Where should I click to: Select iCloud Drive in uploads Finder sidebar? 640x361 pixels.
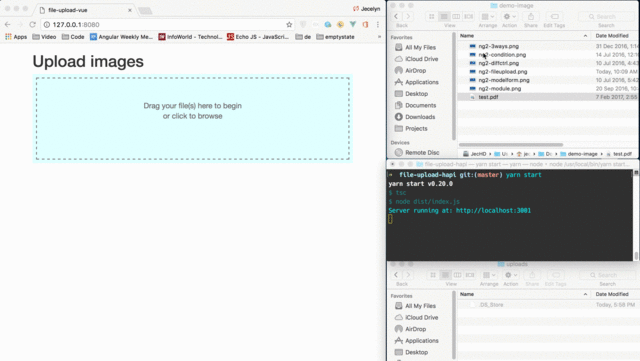421,317
